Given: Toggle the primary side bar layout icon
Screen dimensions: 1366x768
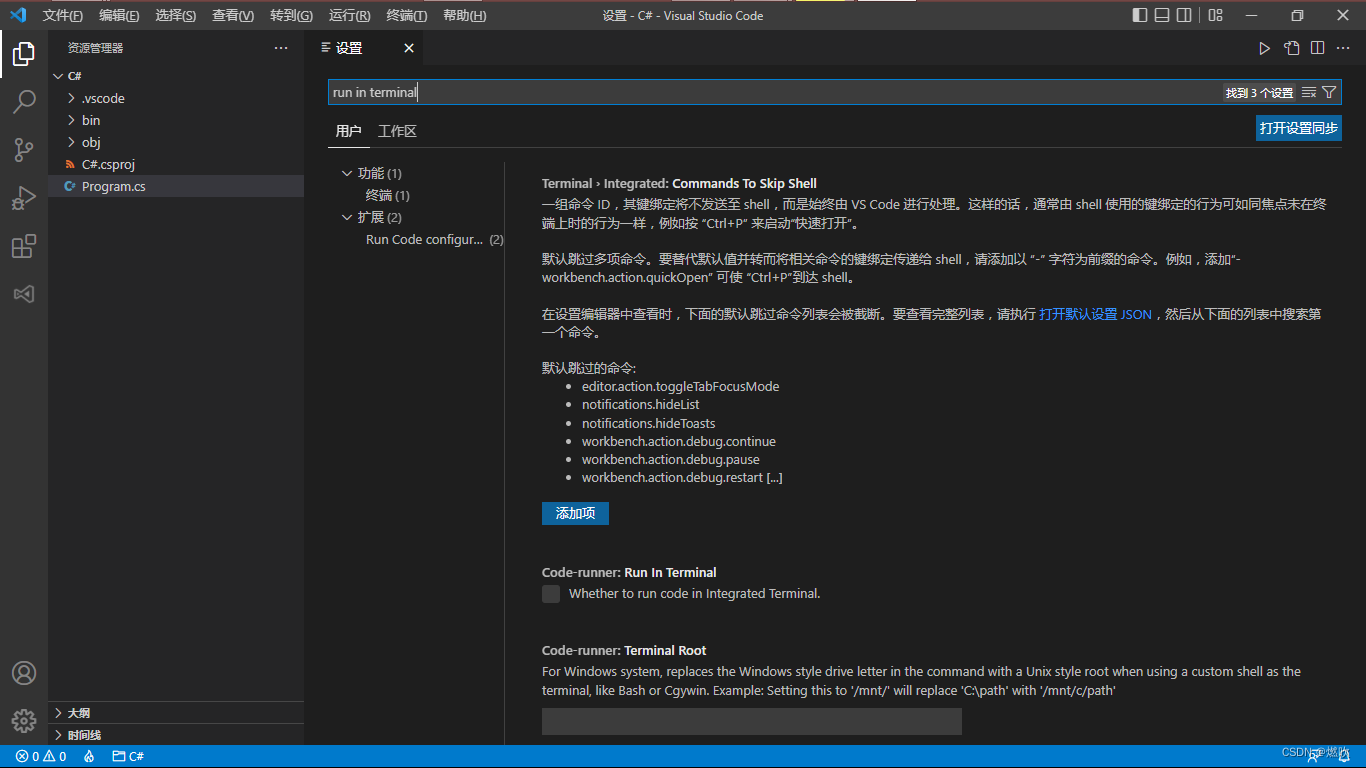Looking at the screenshot, I should point(1140,15).
